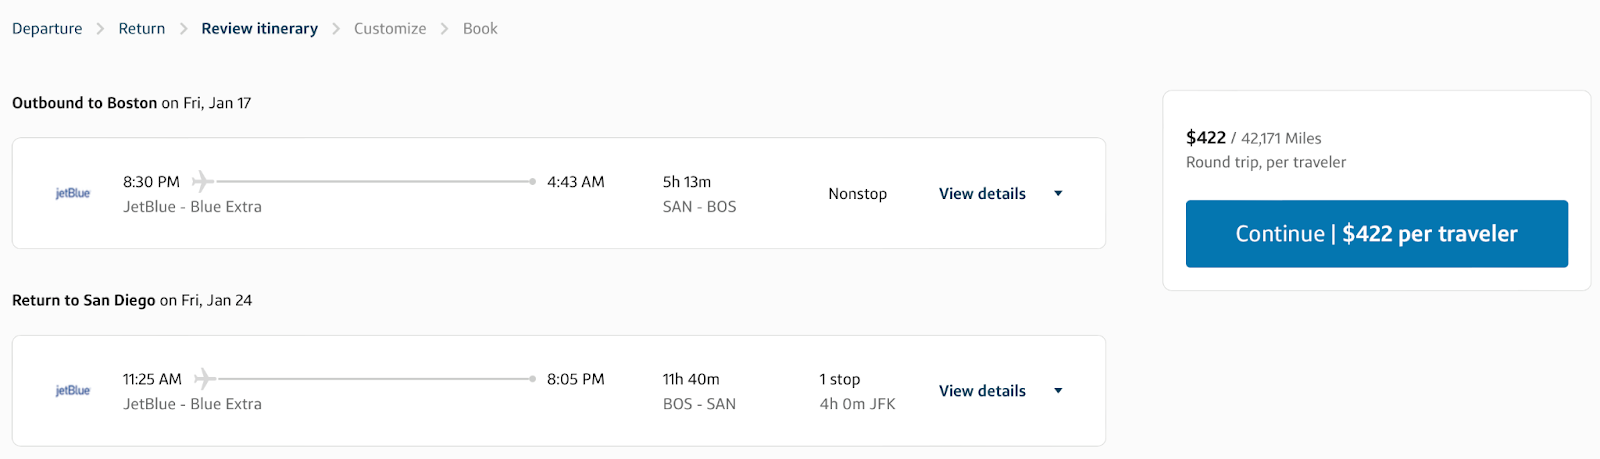Image resolution: width=1600 pixels, height=459 pixels.
Task: Go back to the Return step
Action: click(142, 29)
